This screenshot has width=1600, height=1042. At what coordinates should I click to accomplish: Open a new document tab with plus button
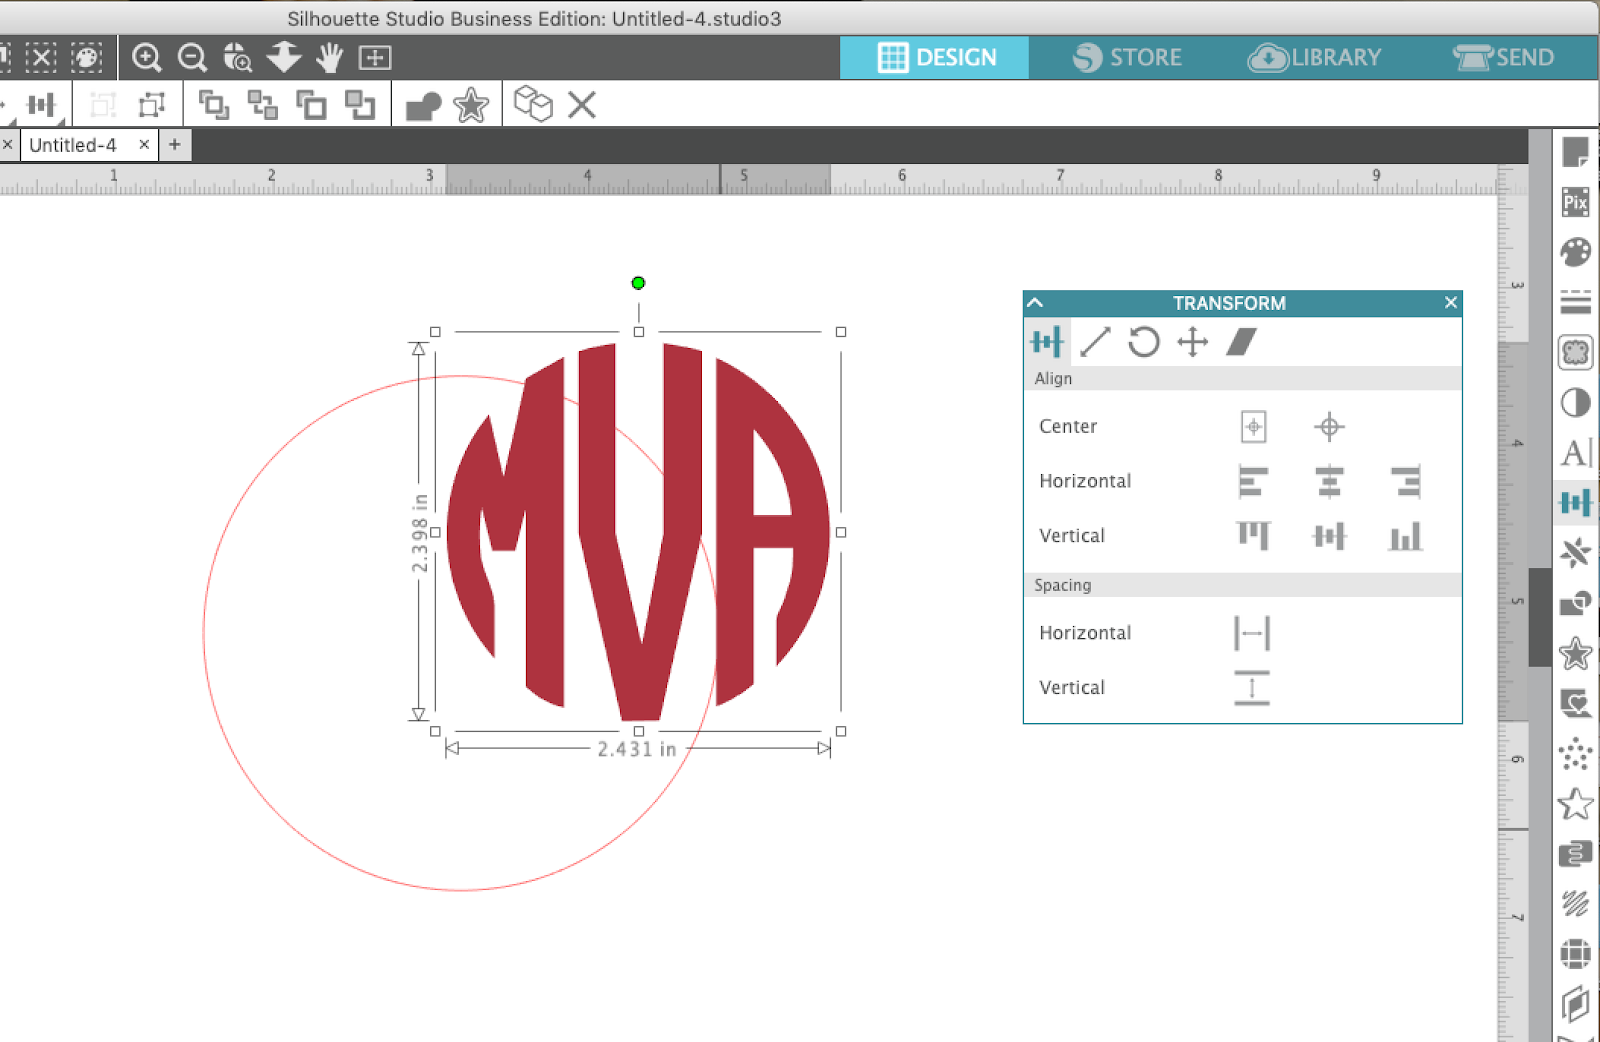[x=175, y=144]
